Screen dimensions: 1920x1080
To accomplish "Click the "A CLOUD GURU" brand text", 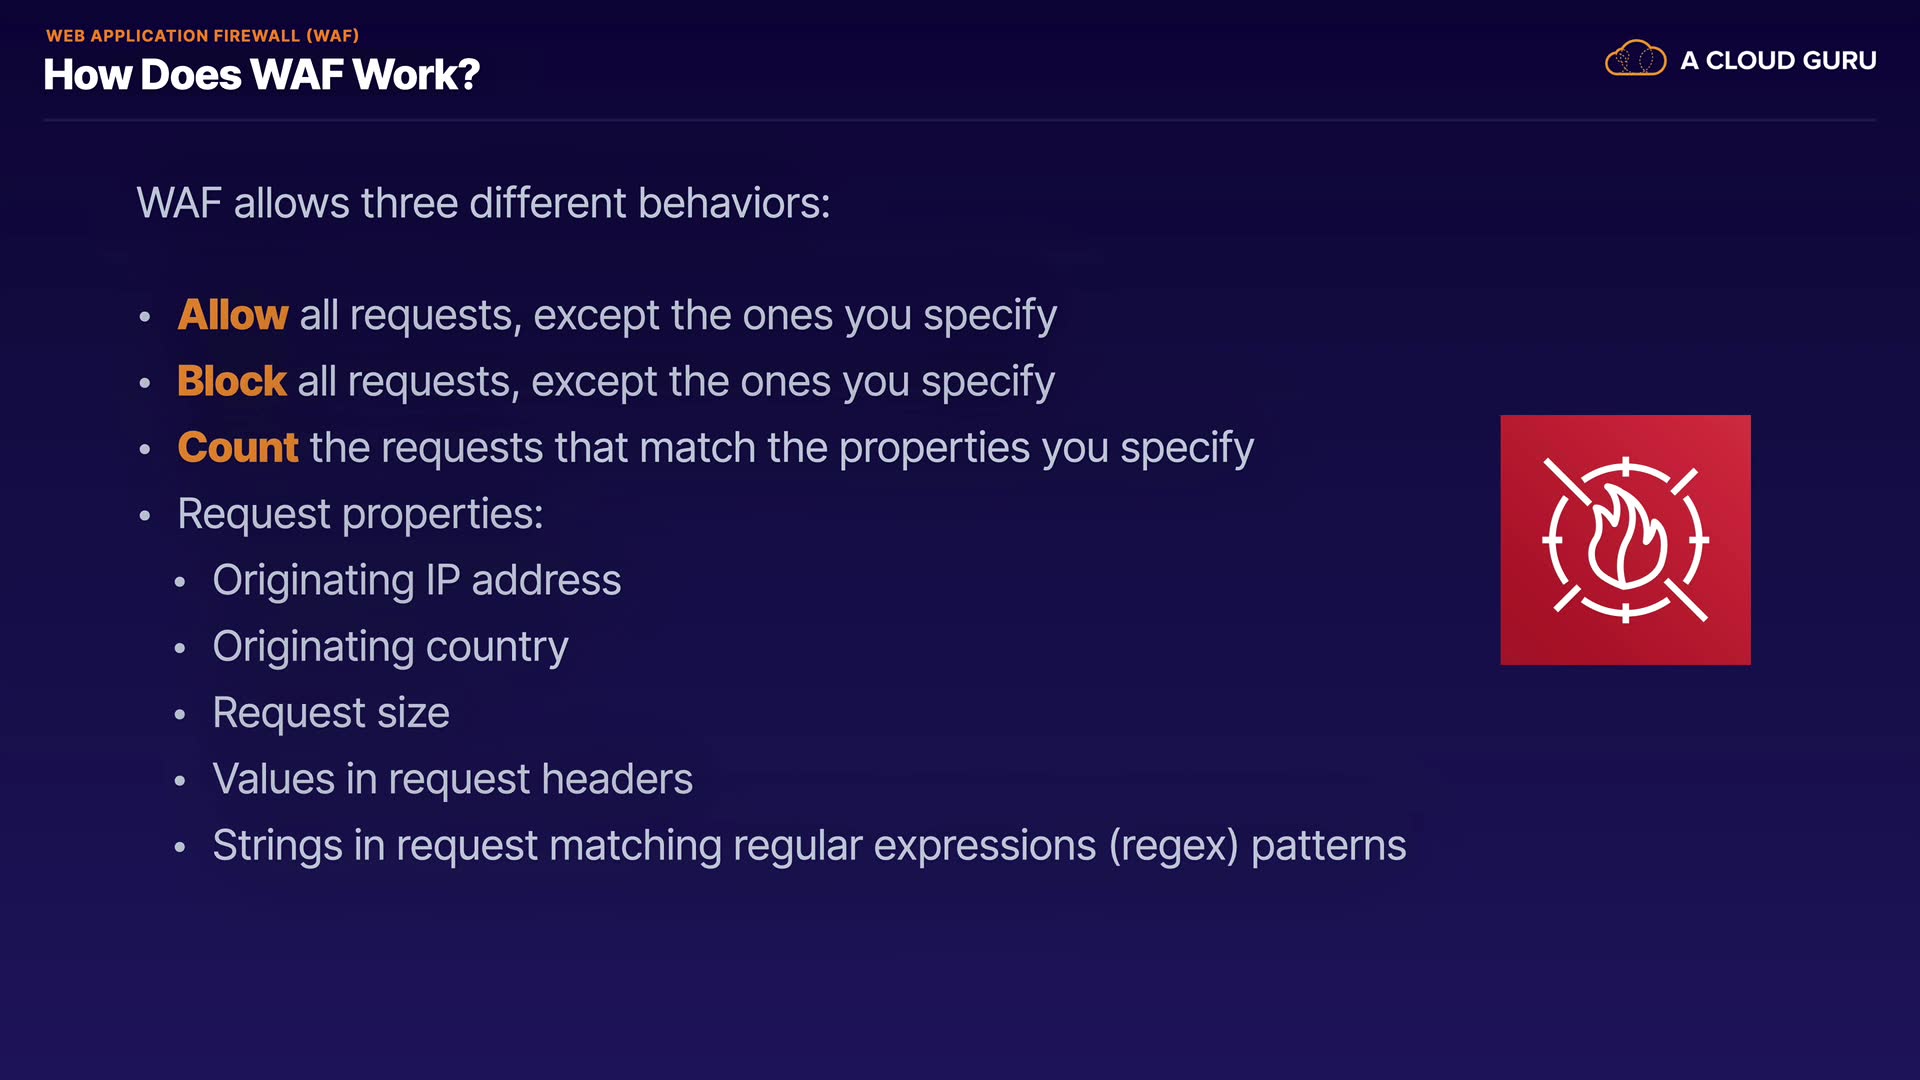I will [x=1778, y=61].
